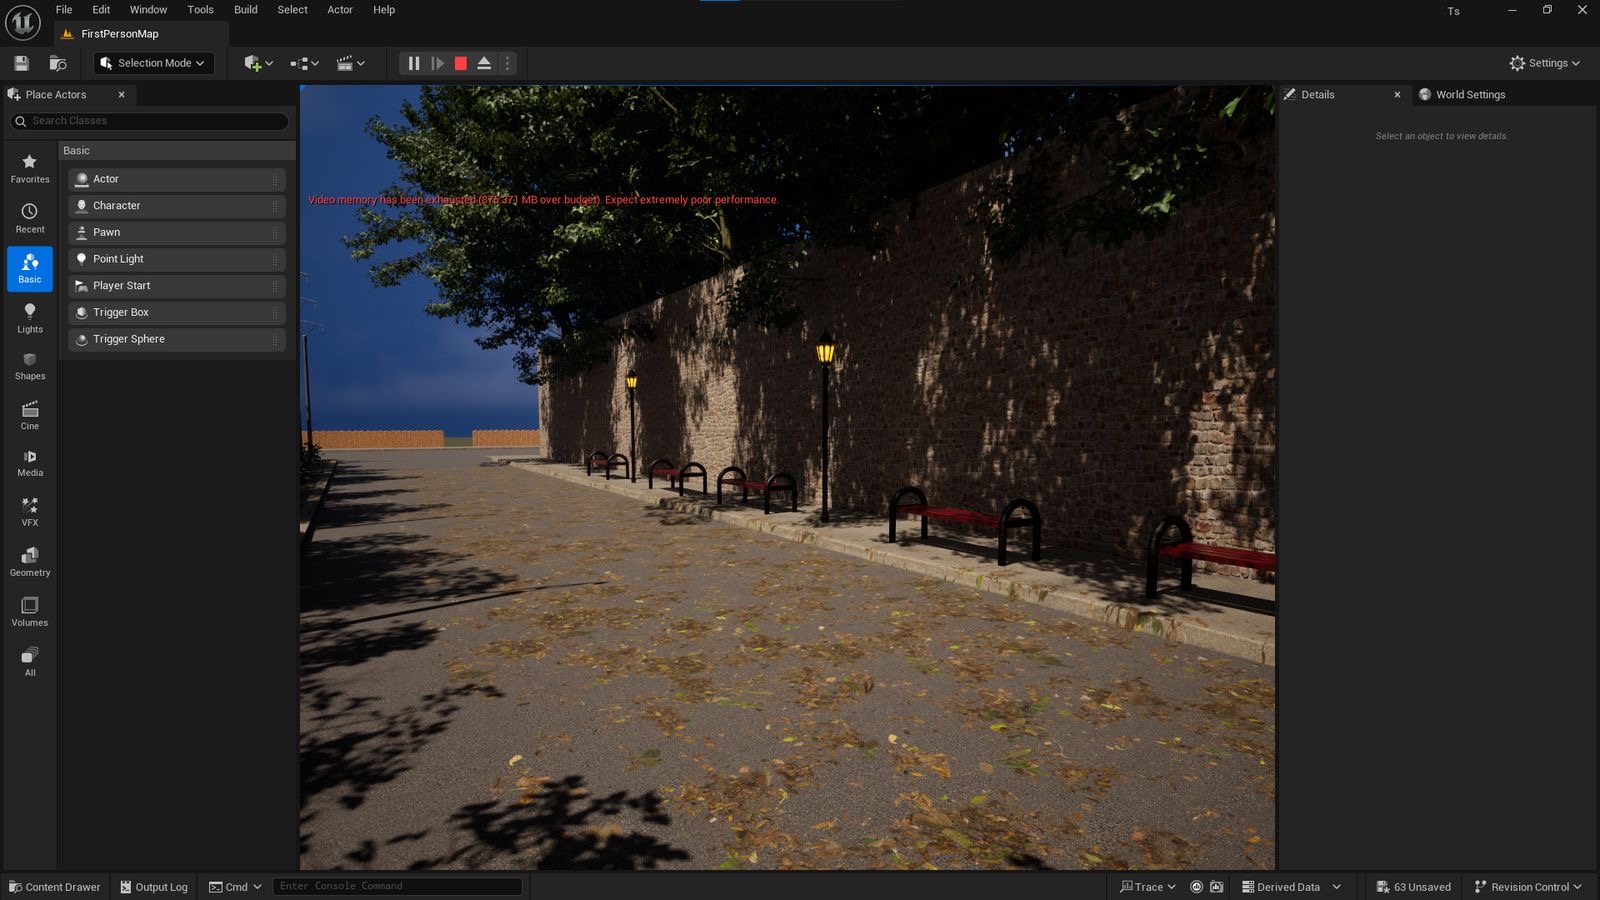Screen dimensions: 1600x900
Task: Stop the play-in-editor session
Action: (x=461, y=63)
